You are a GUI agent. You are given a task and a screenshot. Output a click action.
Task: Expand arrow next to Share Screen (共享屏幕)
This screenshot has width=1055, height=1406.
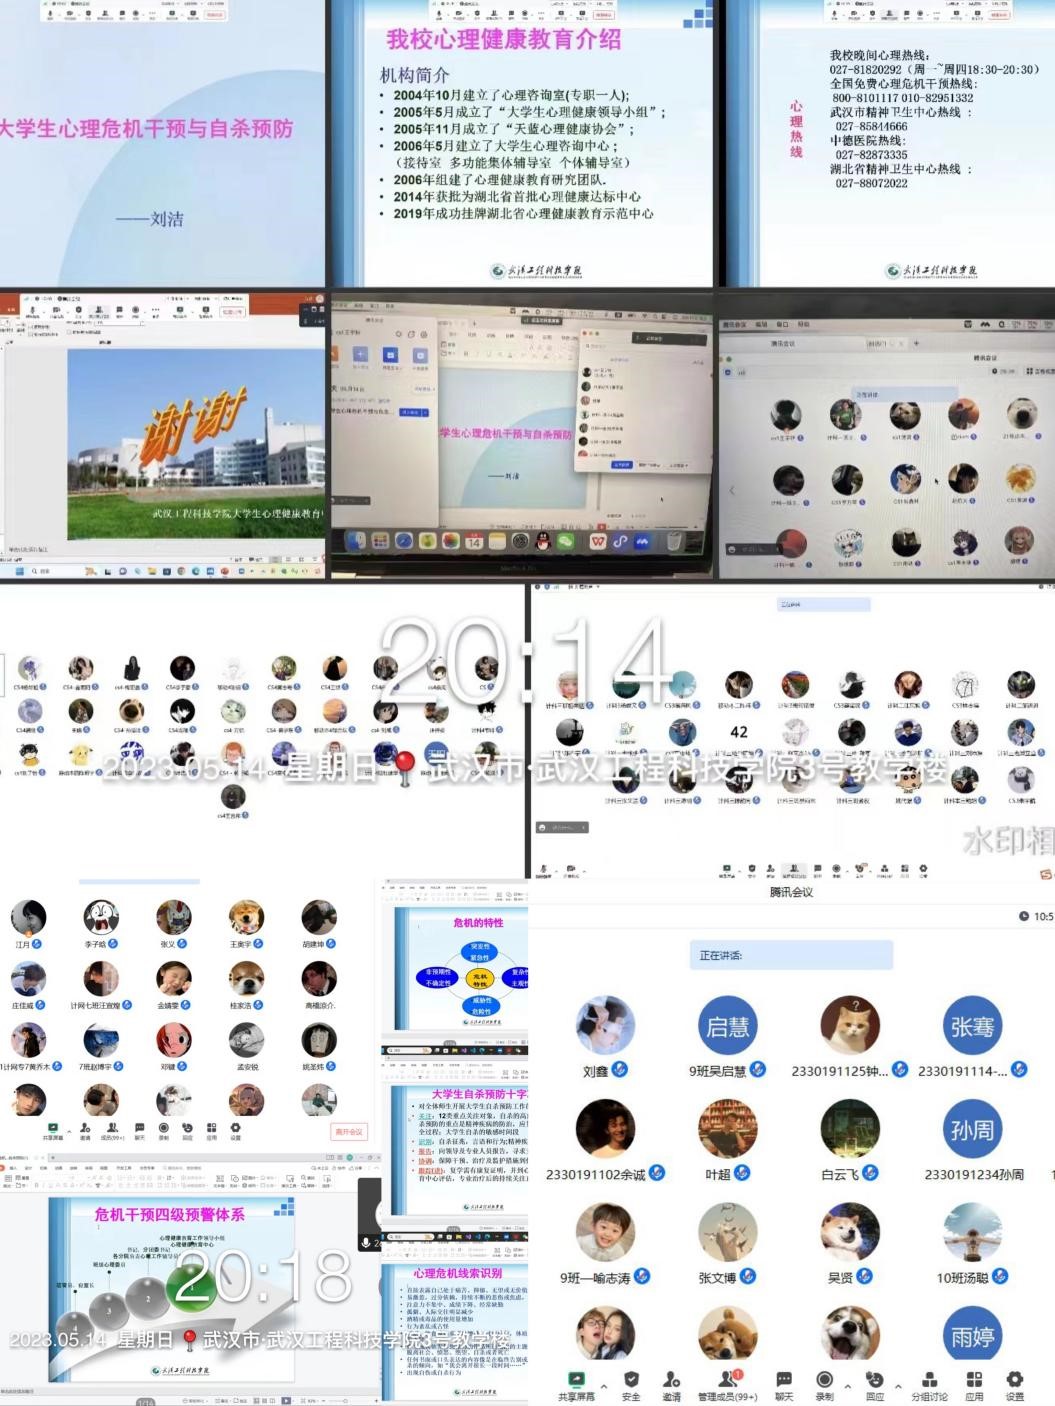(604, 1387)
